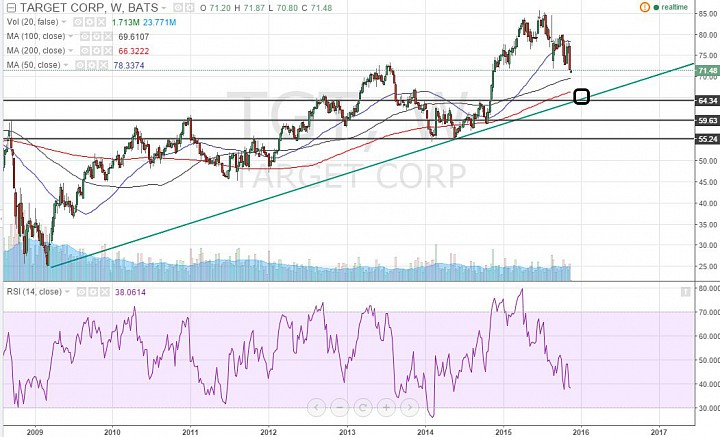Move the RSI pane up with arrow icon

pos(686,291)
